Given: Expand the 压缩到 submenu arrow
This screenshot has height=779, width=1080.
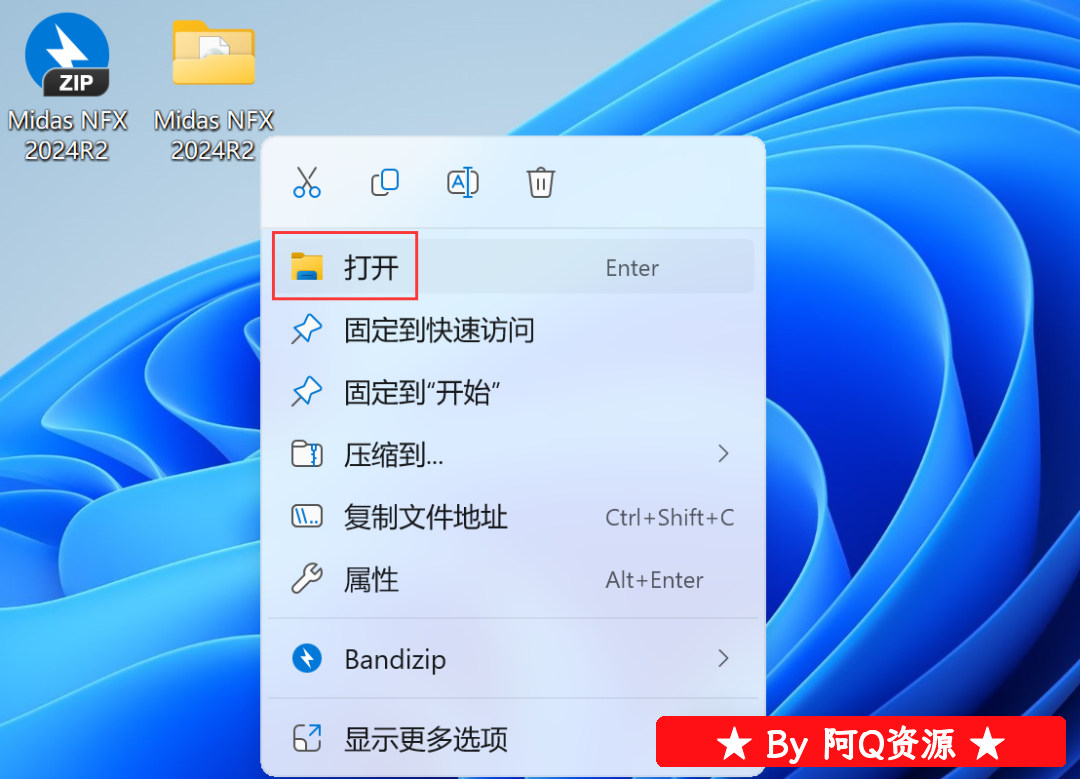Looking at the screenshot, I should [723, 453].
